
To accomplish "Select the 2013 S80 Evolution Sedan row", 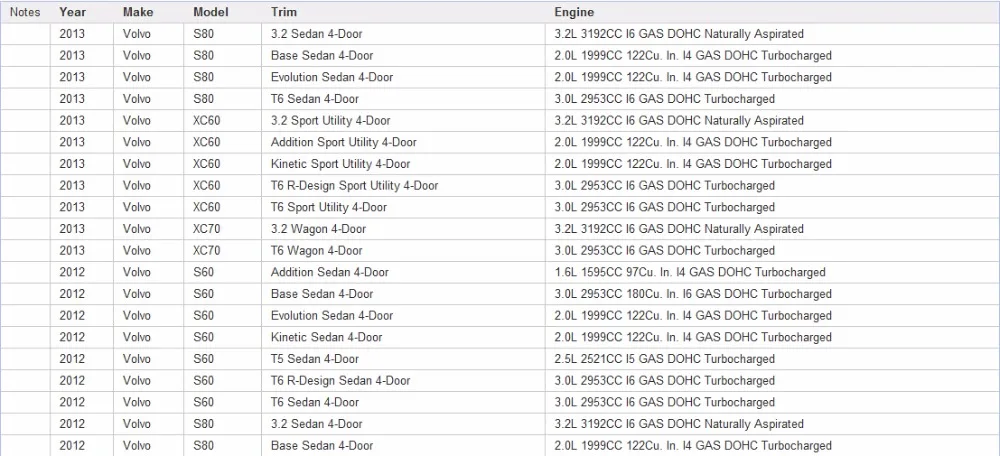I will pyautogui.click(x=500, y=77).
